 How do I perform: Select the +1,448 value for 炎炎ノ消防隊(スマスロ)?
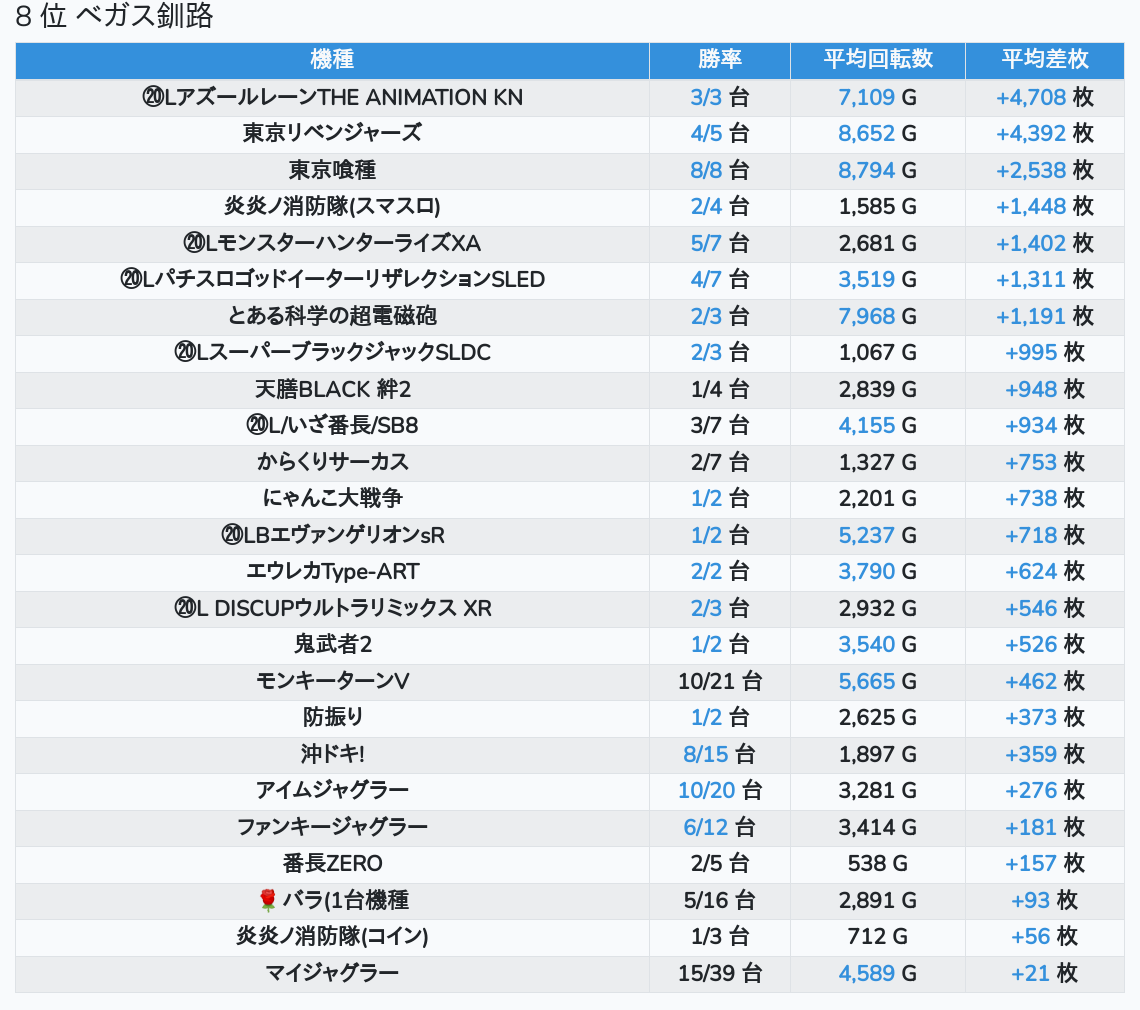pos(1031,206)
